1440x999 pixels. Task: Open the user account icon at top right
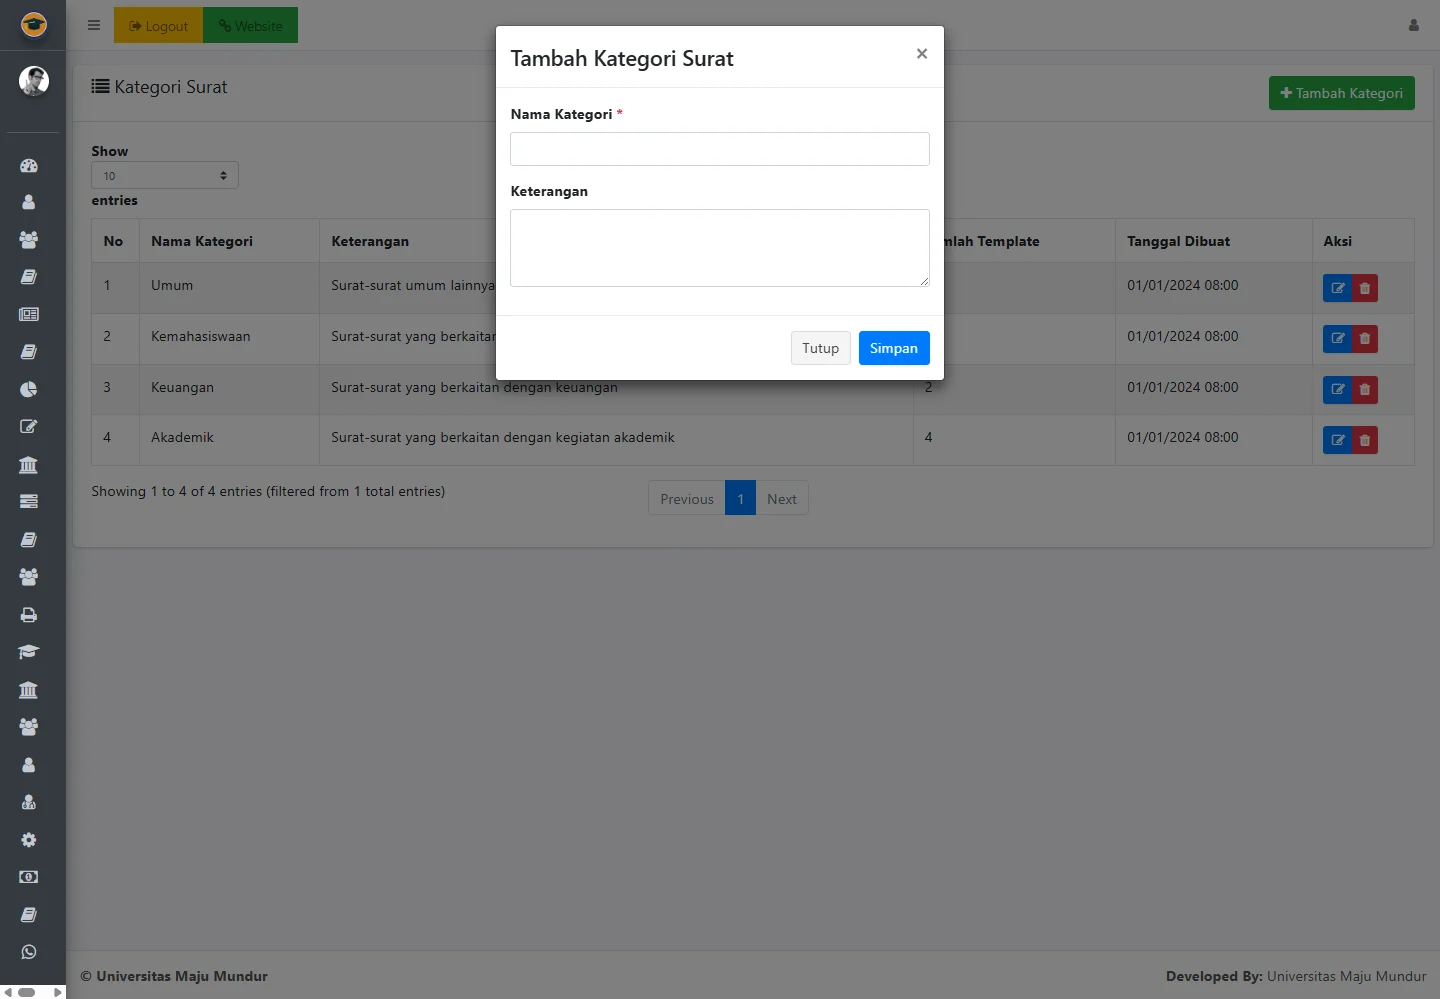(x=1413, y=26)
